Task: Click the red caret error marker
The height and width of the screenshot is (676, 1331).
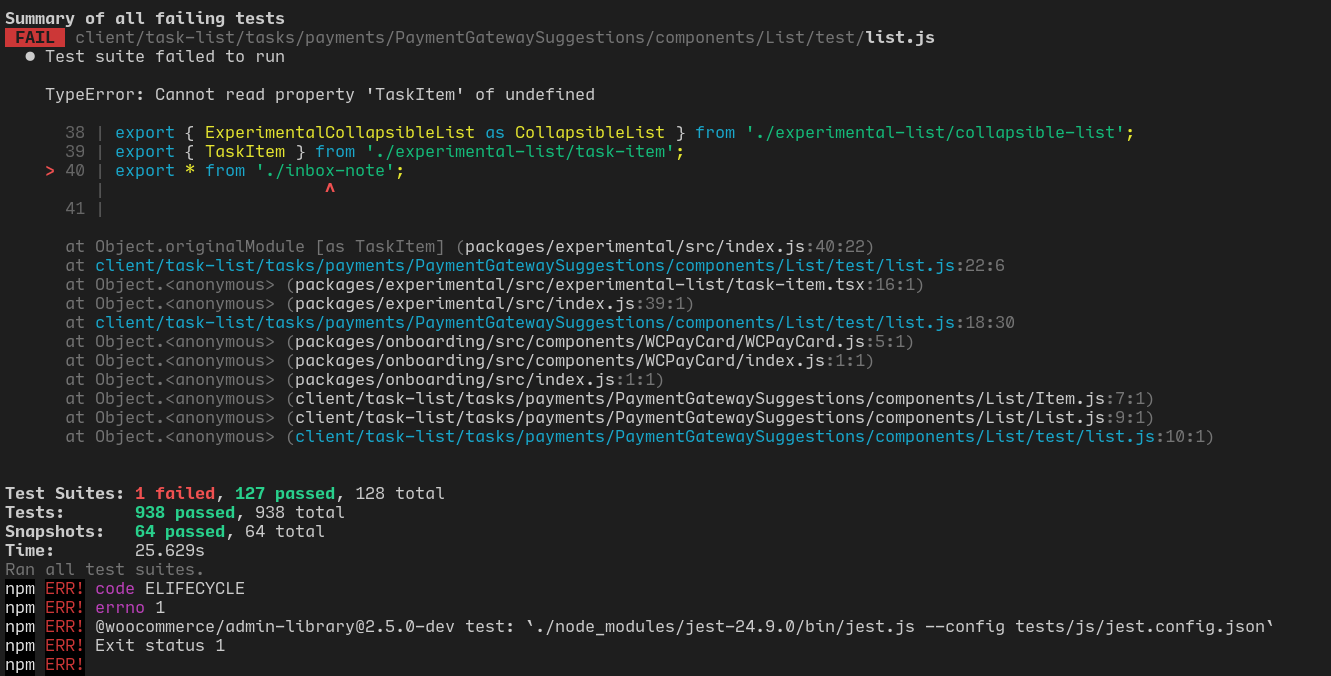Action: (x=330, y=189)
